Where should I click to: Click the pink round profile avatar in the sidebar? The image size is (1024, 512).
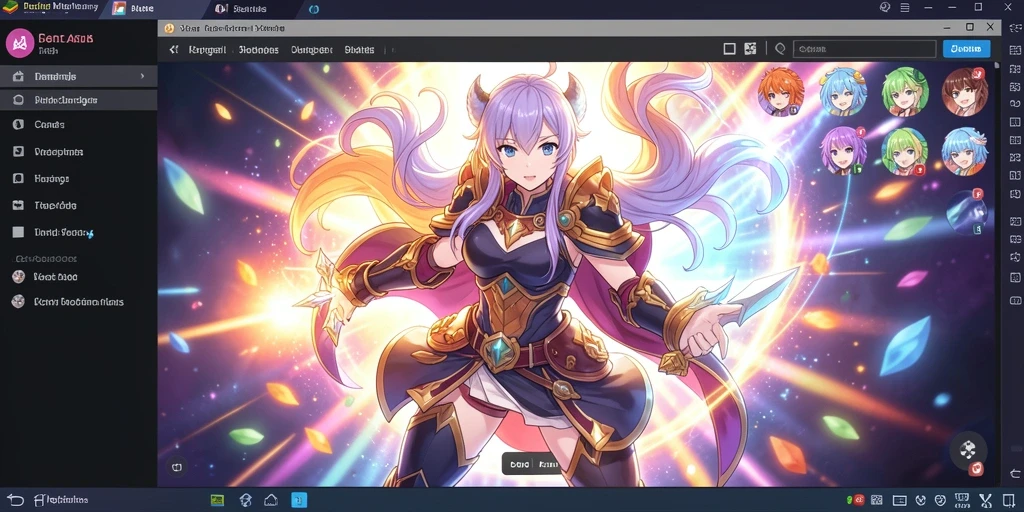(x=20, y=43)
